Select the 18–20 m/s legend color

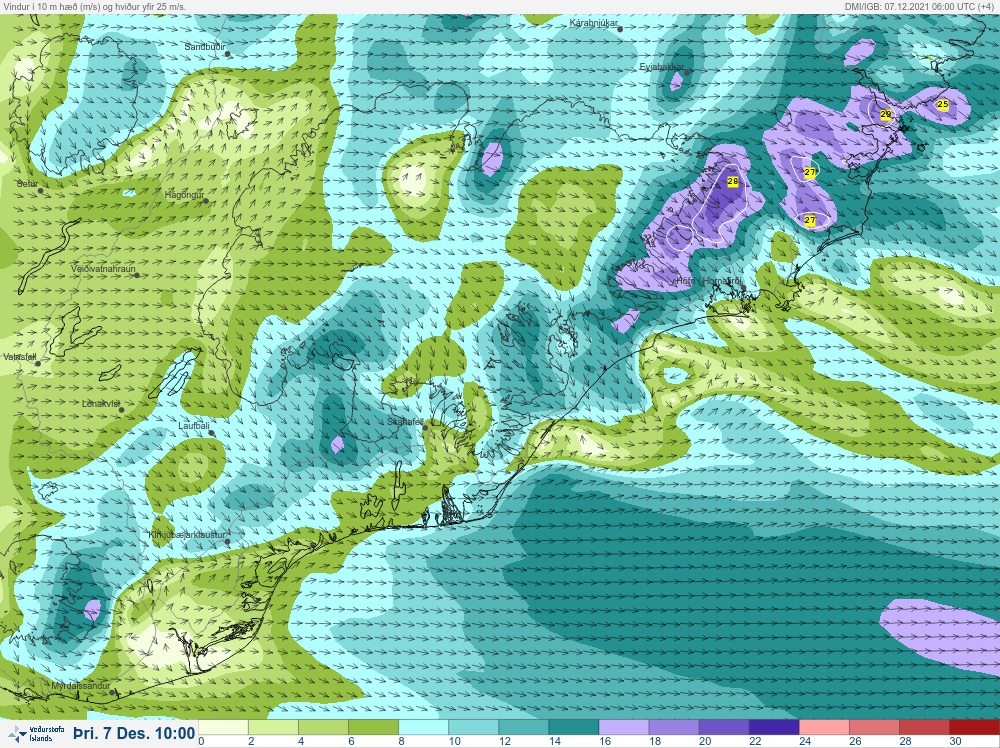[673, 728]
